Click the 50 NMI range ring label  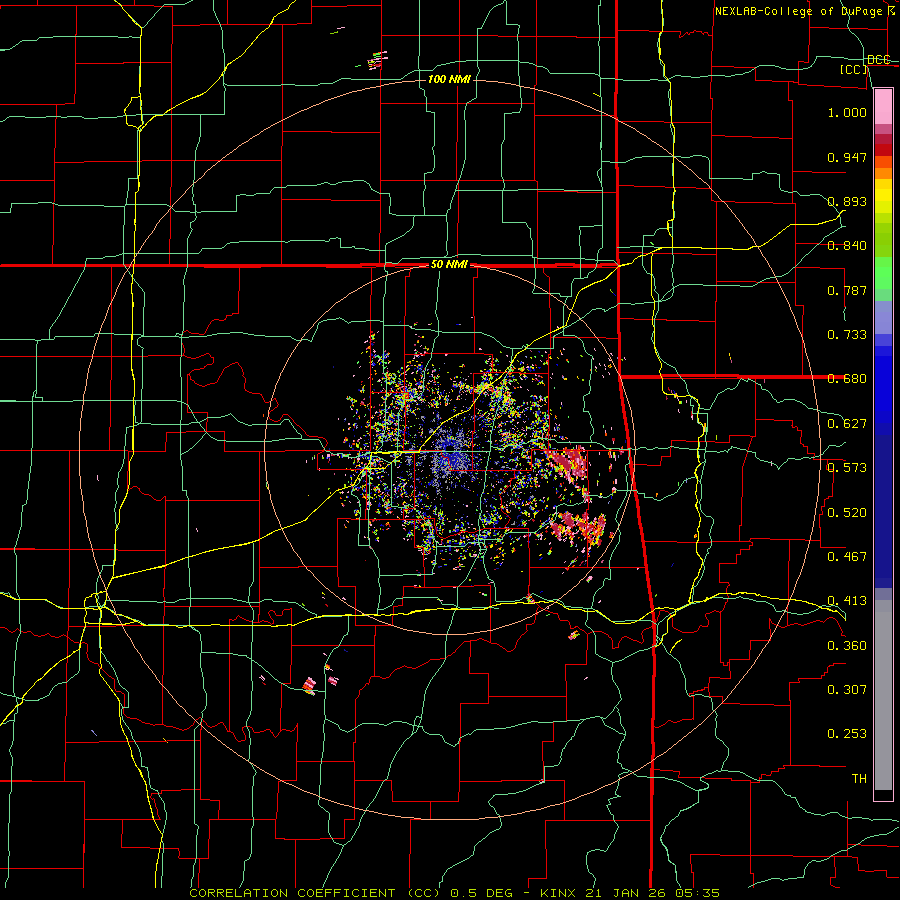(x=449, y=265)
